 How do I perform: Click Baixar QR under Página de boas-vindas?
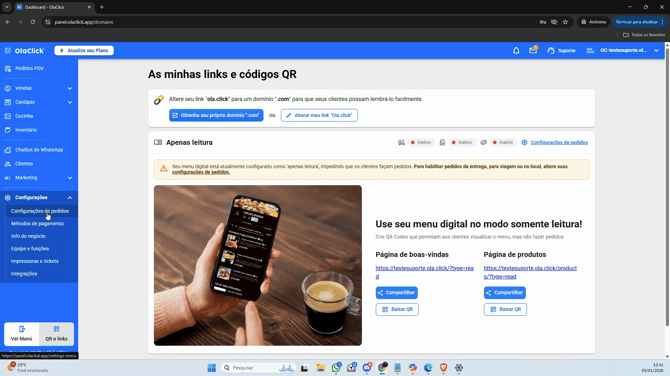397,309
